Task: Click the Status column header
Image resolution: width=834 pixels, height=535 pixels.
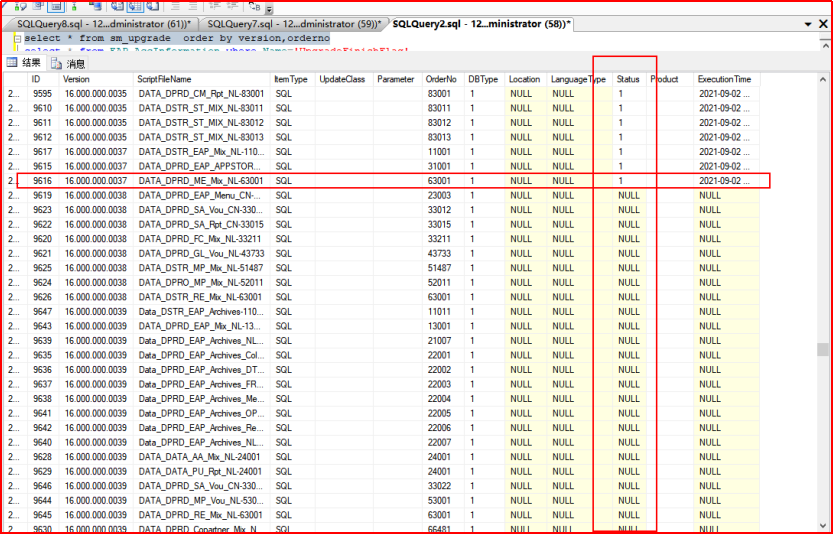Action: 628,79
